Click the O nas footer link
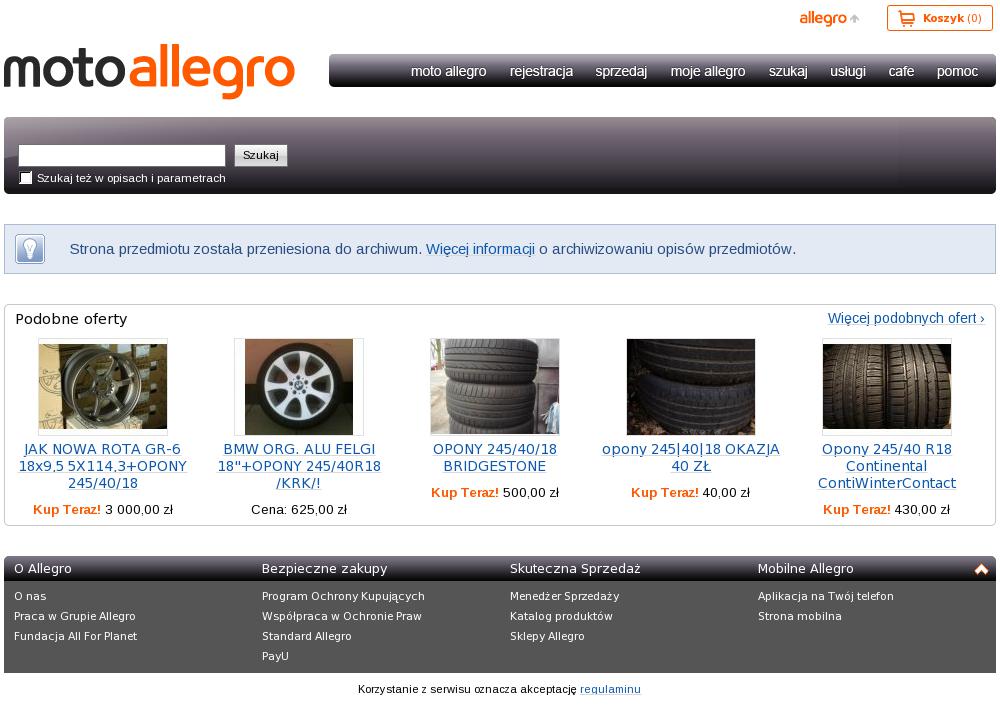 30,596
